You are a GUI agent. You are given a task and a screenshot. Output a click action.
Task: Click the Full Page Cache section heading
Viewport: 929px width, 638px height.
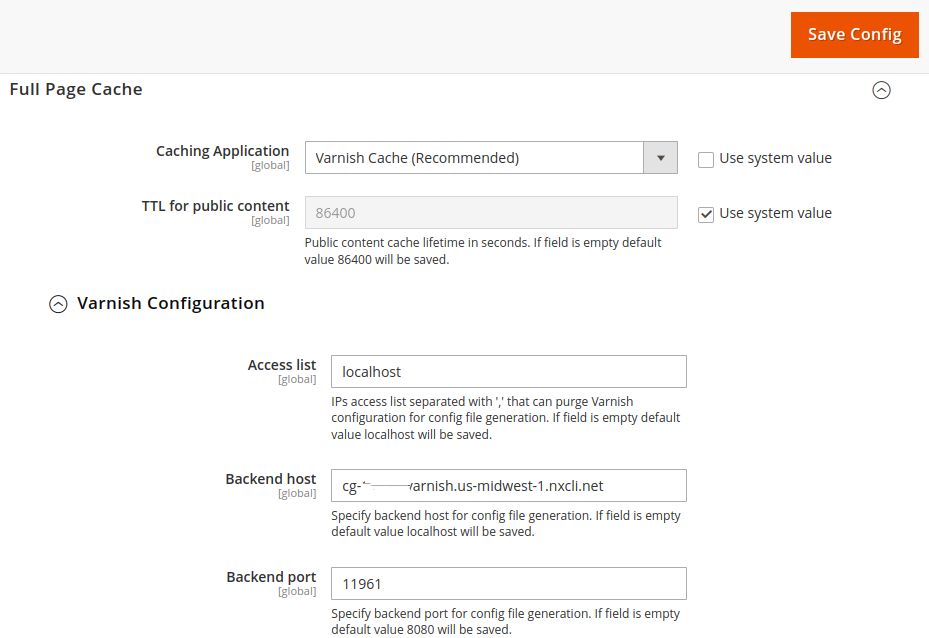click(75, 89)
